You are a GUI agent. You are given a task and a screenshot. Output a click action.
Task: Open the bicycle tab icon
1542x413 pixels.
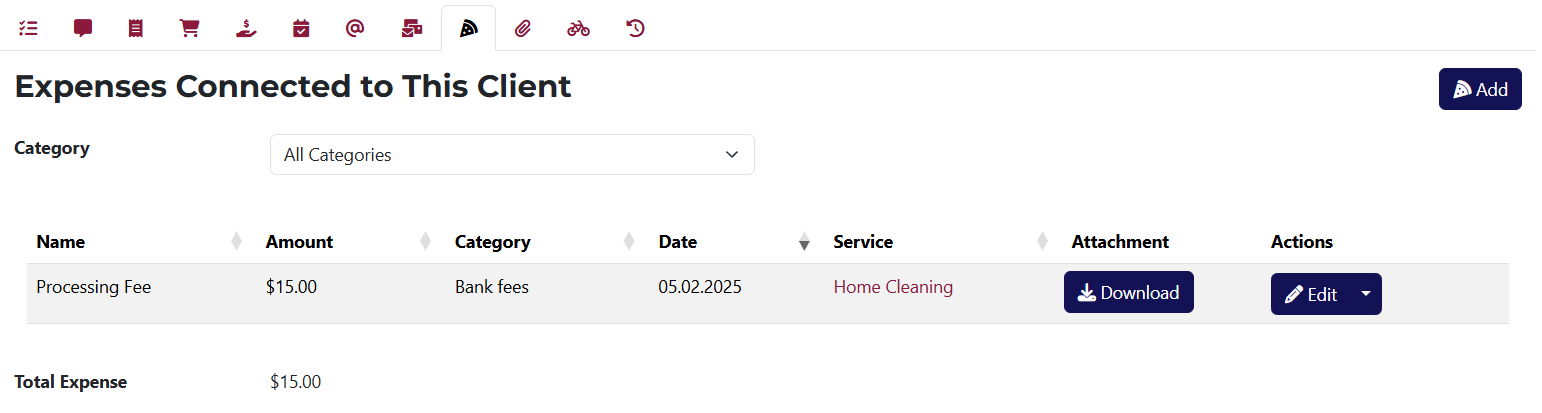[x=578, y=28]
